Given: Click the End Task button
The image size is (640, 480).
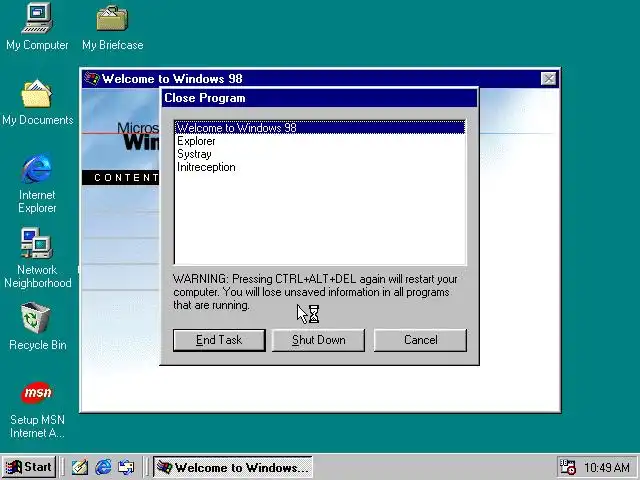Looking at the screenshot, I should (219, 340).
